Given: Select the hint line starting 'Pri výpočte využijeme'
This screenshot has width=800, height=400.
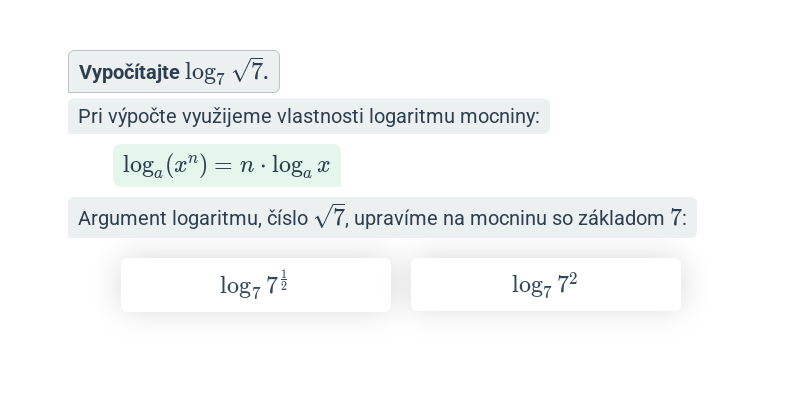Looking at the screenshot, I should [309, 116].
